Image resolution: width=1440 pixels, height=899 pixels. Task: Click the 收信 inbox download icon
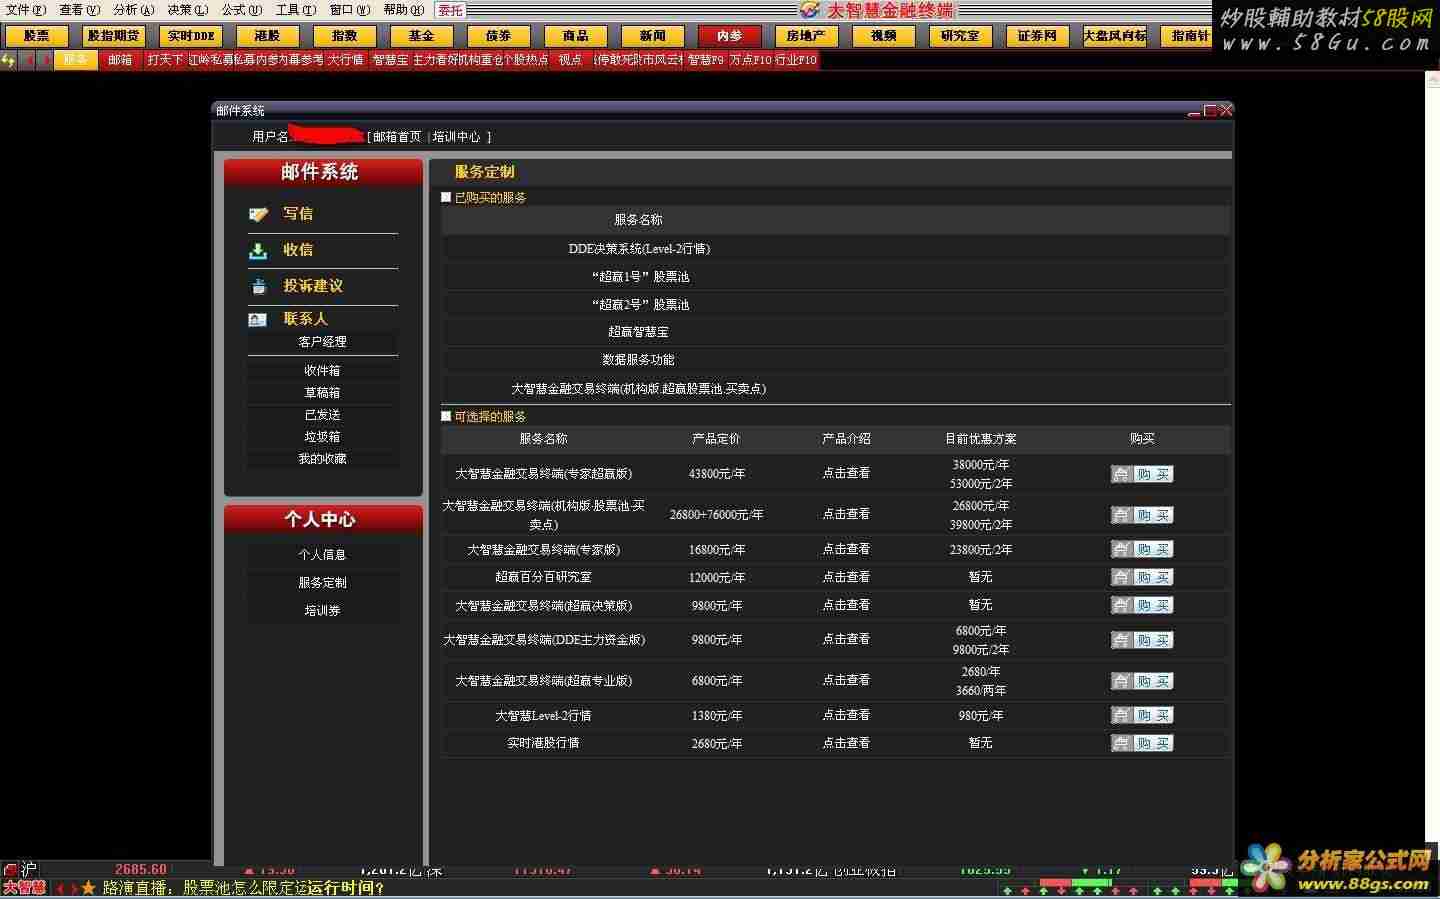(258, 250)
